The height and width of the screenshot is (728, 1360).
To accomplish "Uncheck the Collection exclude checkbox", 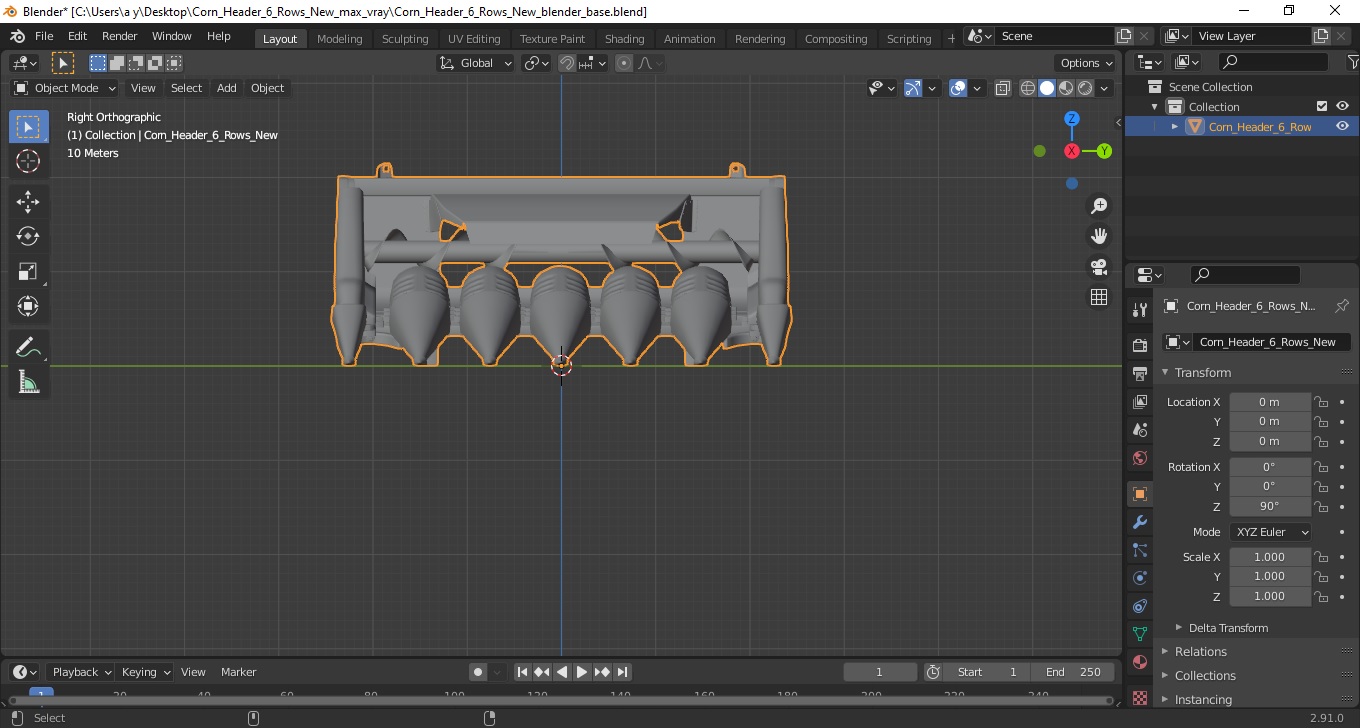I will click(x=1322, y=107).
